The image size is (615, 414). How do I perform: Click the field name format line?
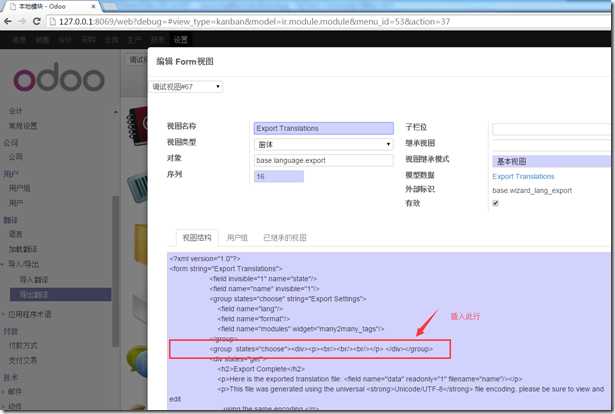pos(254,319)
